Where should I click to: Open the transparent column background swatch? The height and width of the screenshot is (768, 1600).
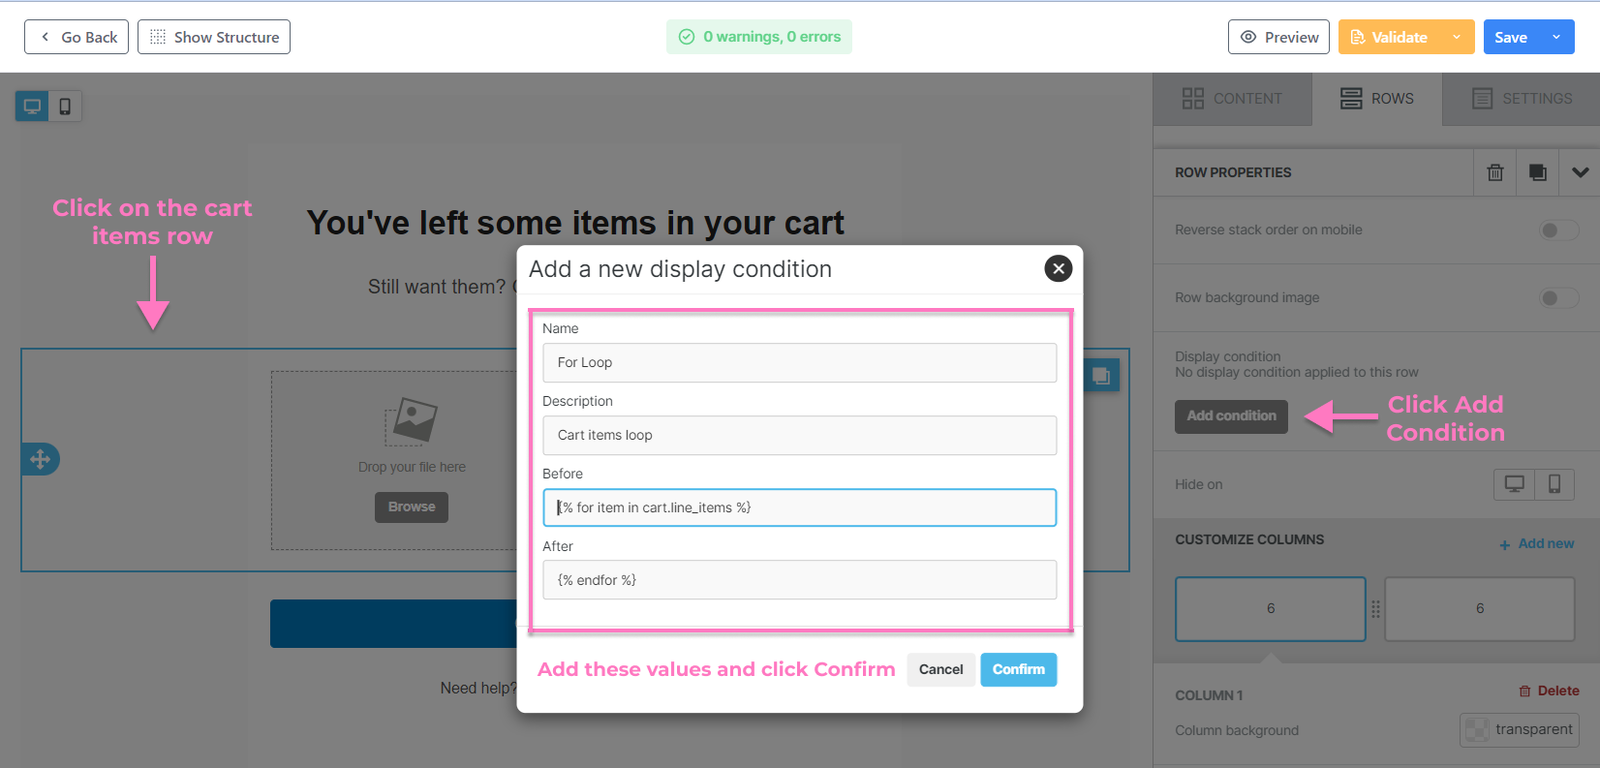1477,730
